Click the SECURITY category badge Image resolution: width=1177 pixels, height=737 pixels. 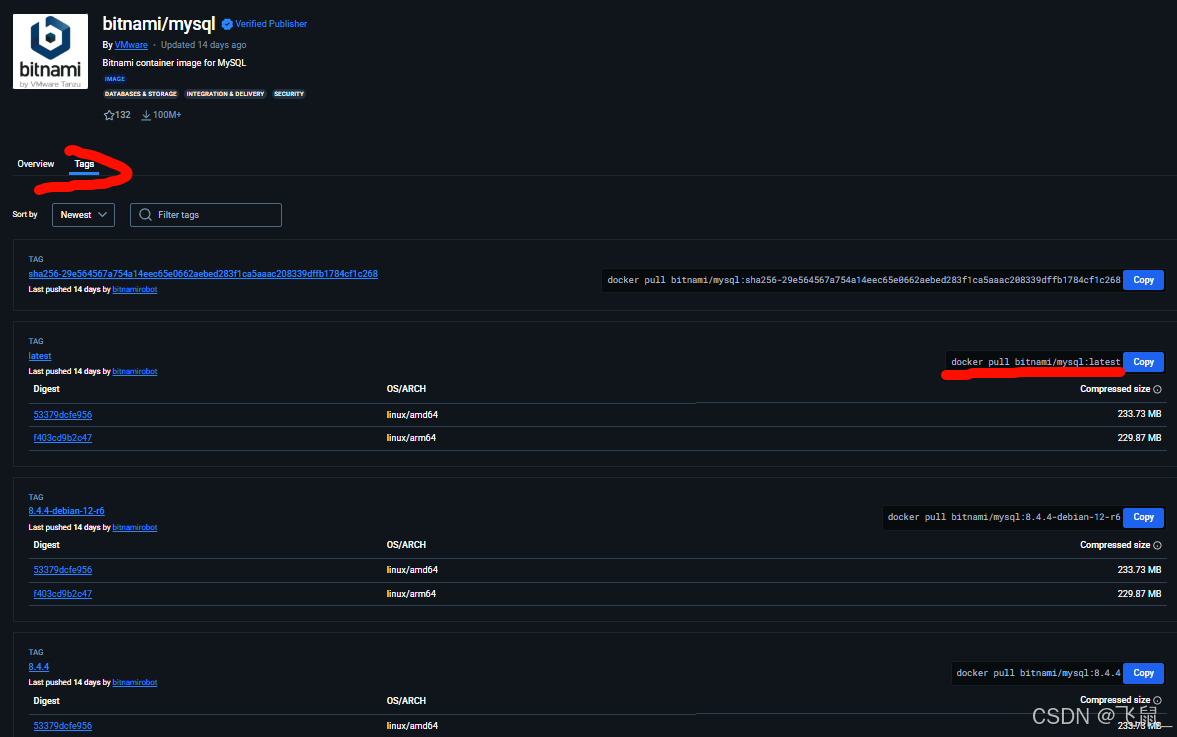(x=289, y=94)
